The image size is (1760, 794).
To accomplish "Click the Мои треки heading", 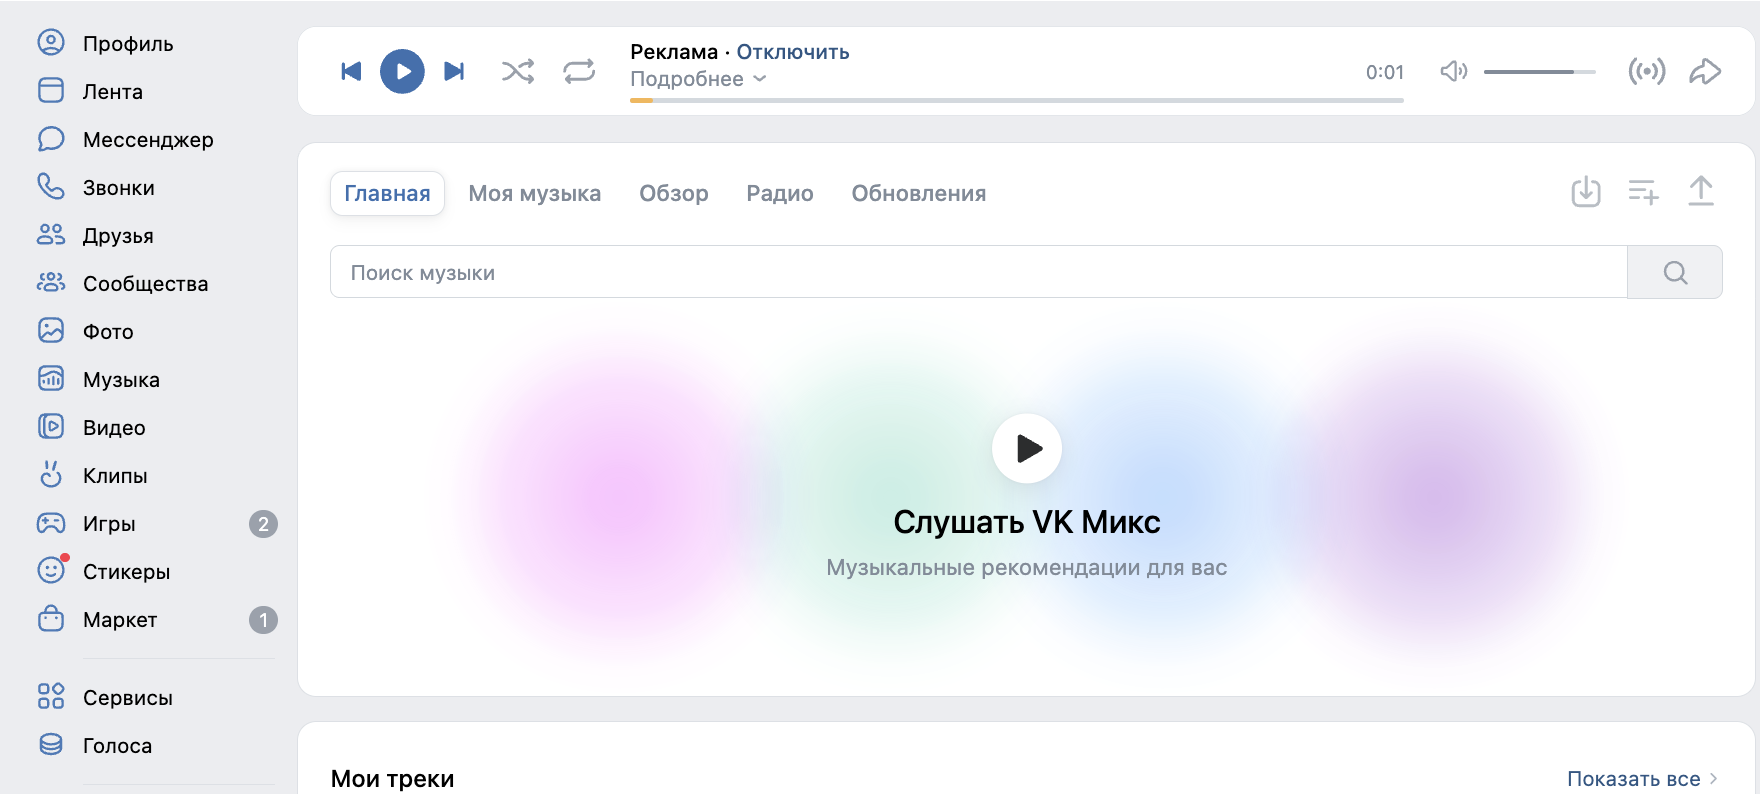I will [x=393, y=779].
